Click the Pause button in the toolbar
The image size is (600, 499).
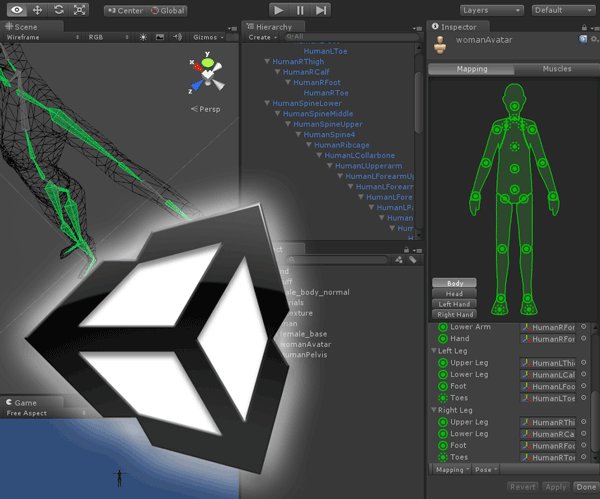(x=300, y=10)
